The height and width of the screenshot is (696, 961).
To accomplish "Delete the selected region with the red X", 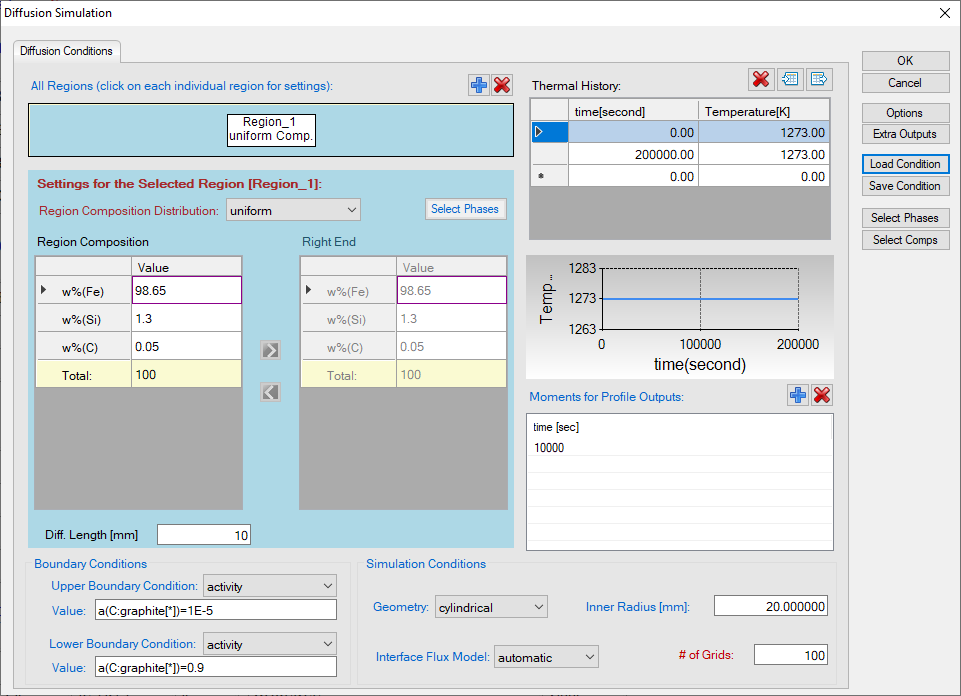I will point(502,86).
